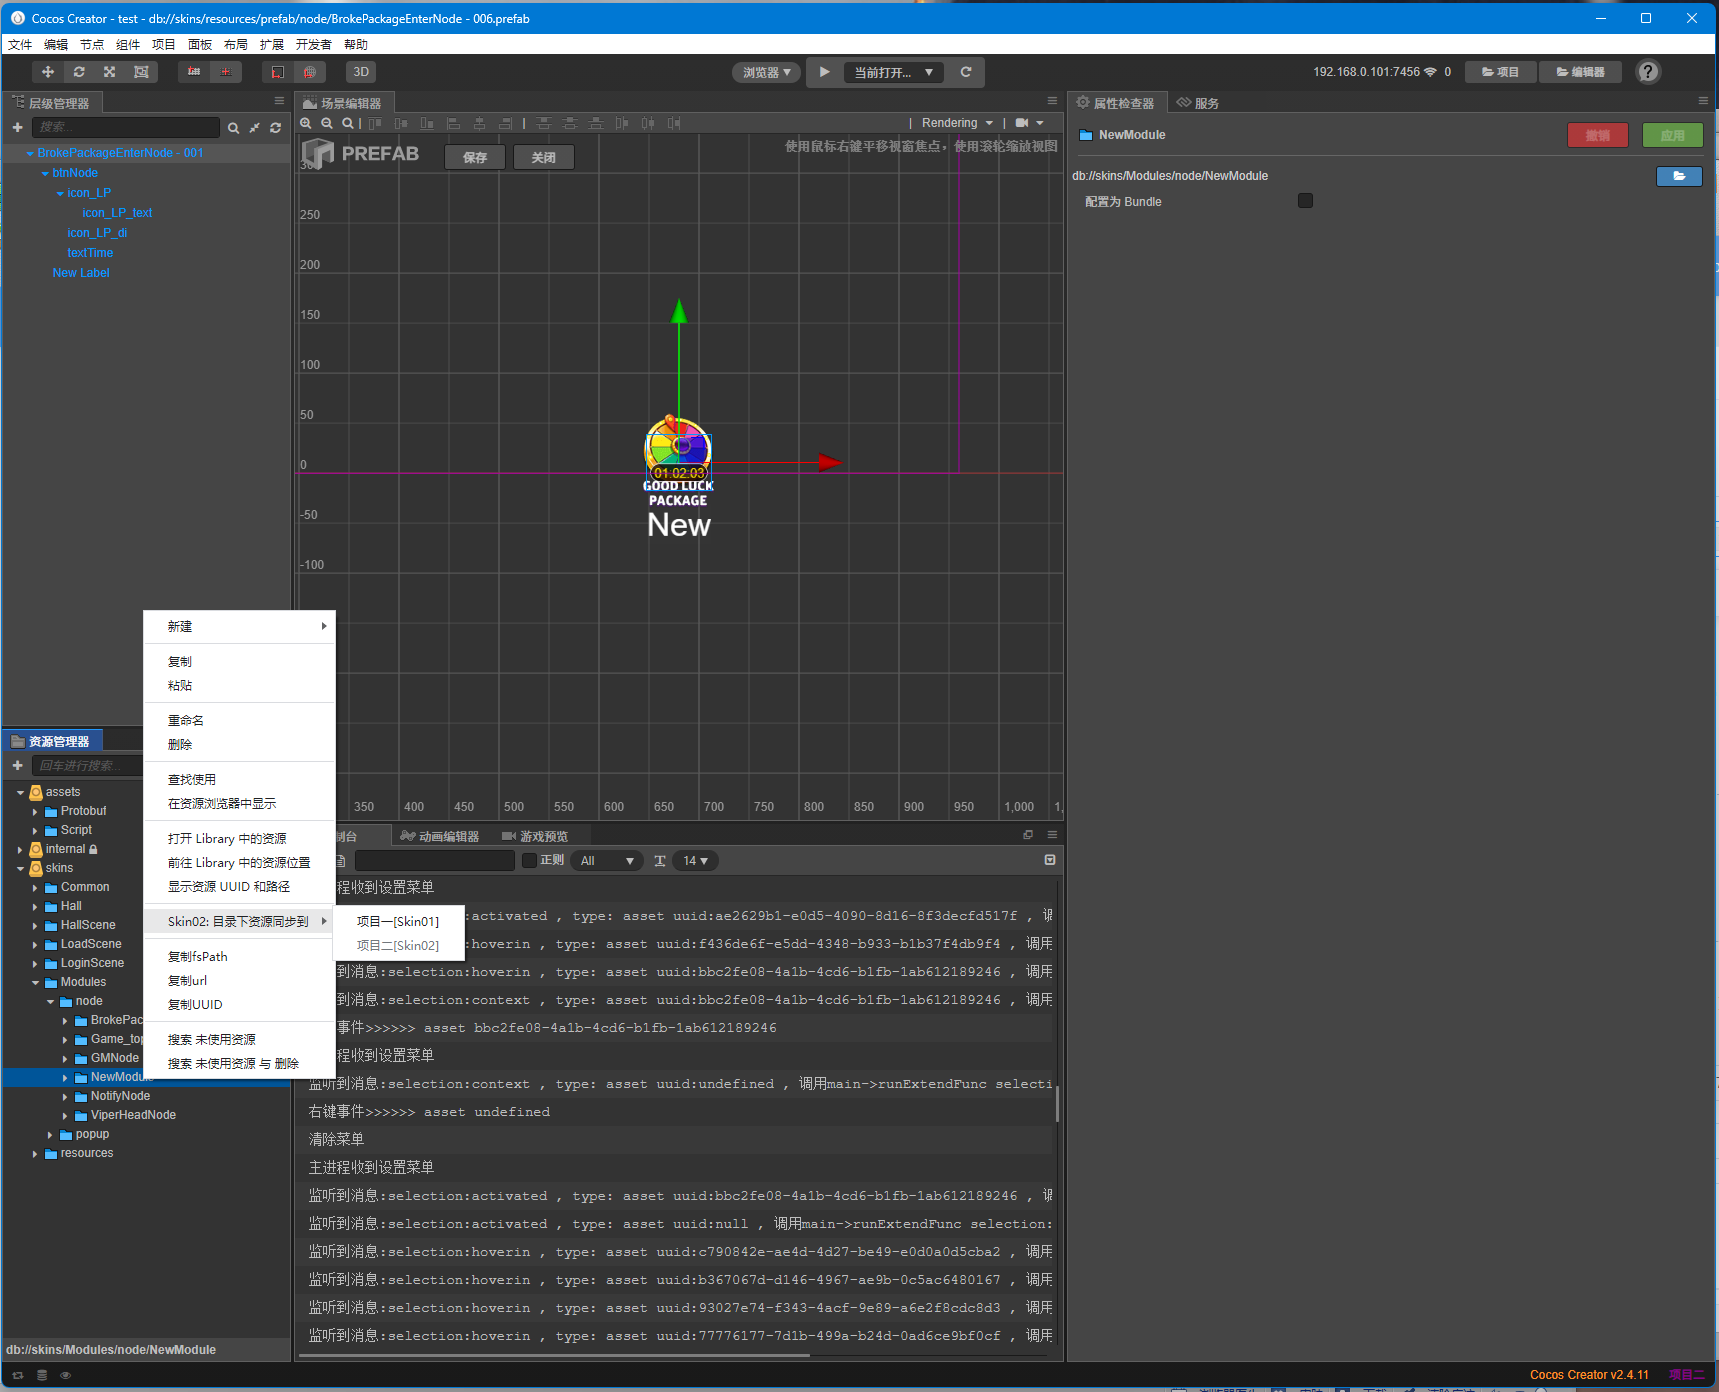Select the rotate transform tool
Viewport: 1719px width, 1392px height.
(79, 72)
